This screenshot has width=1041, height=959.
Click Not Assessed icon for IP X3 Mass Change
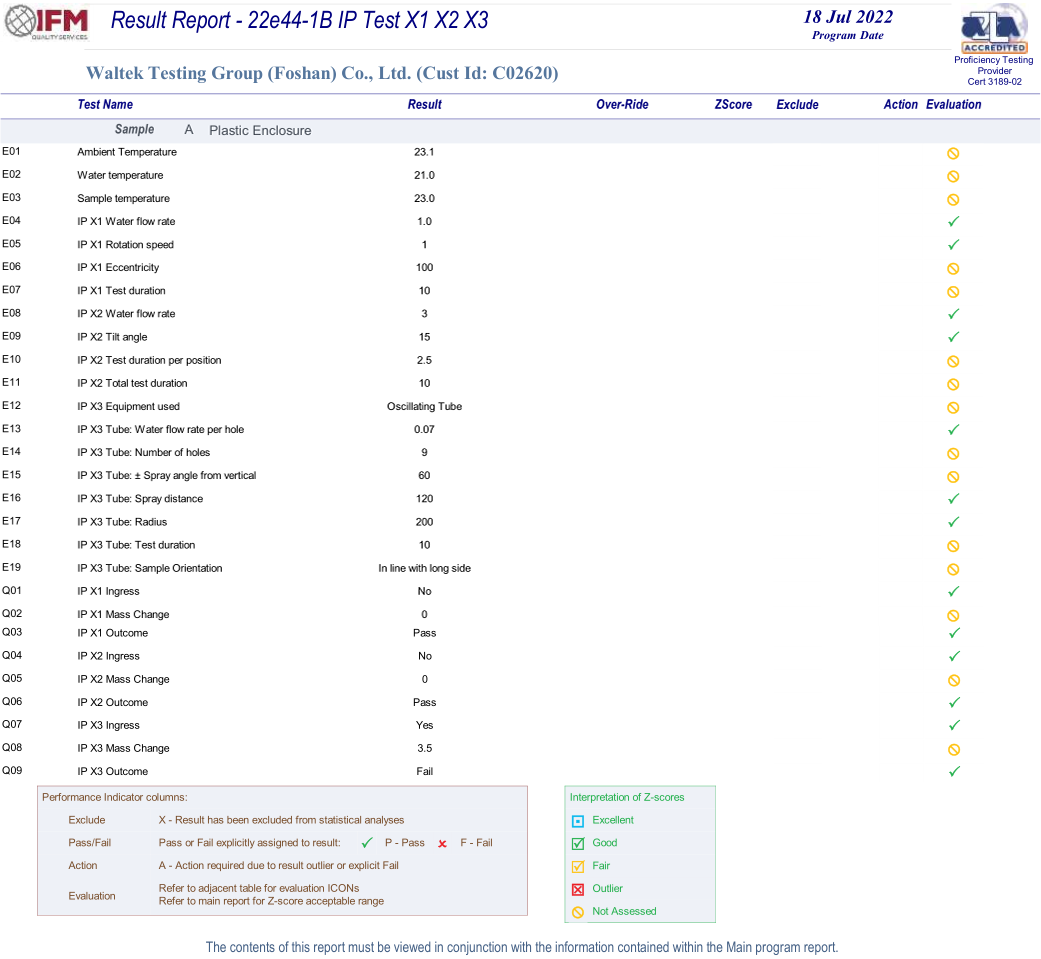tap(953, 749)
